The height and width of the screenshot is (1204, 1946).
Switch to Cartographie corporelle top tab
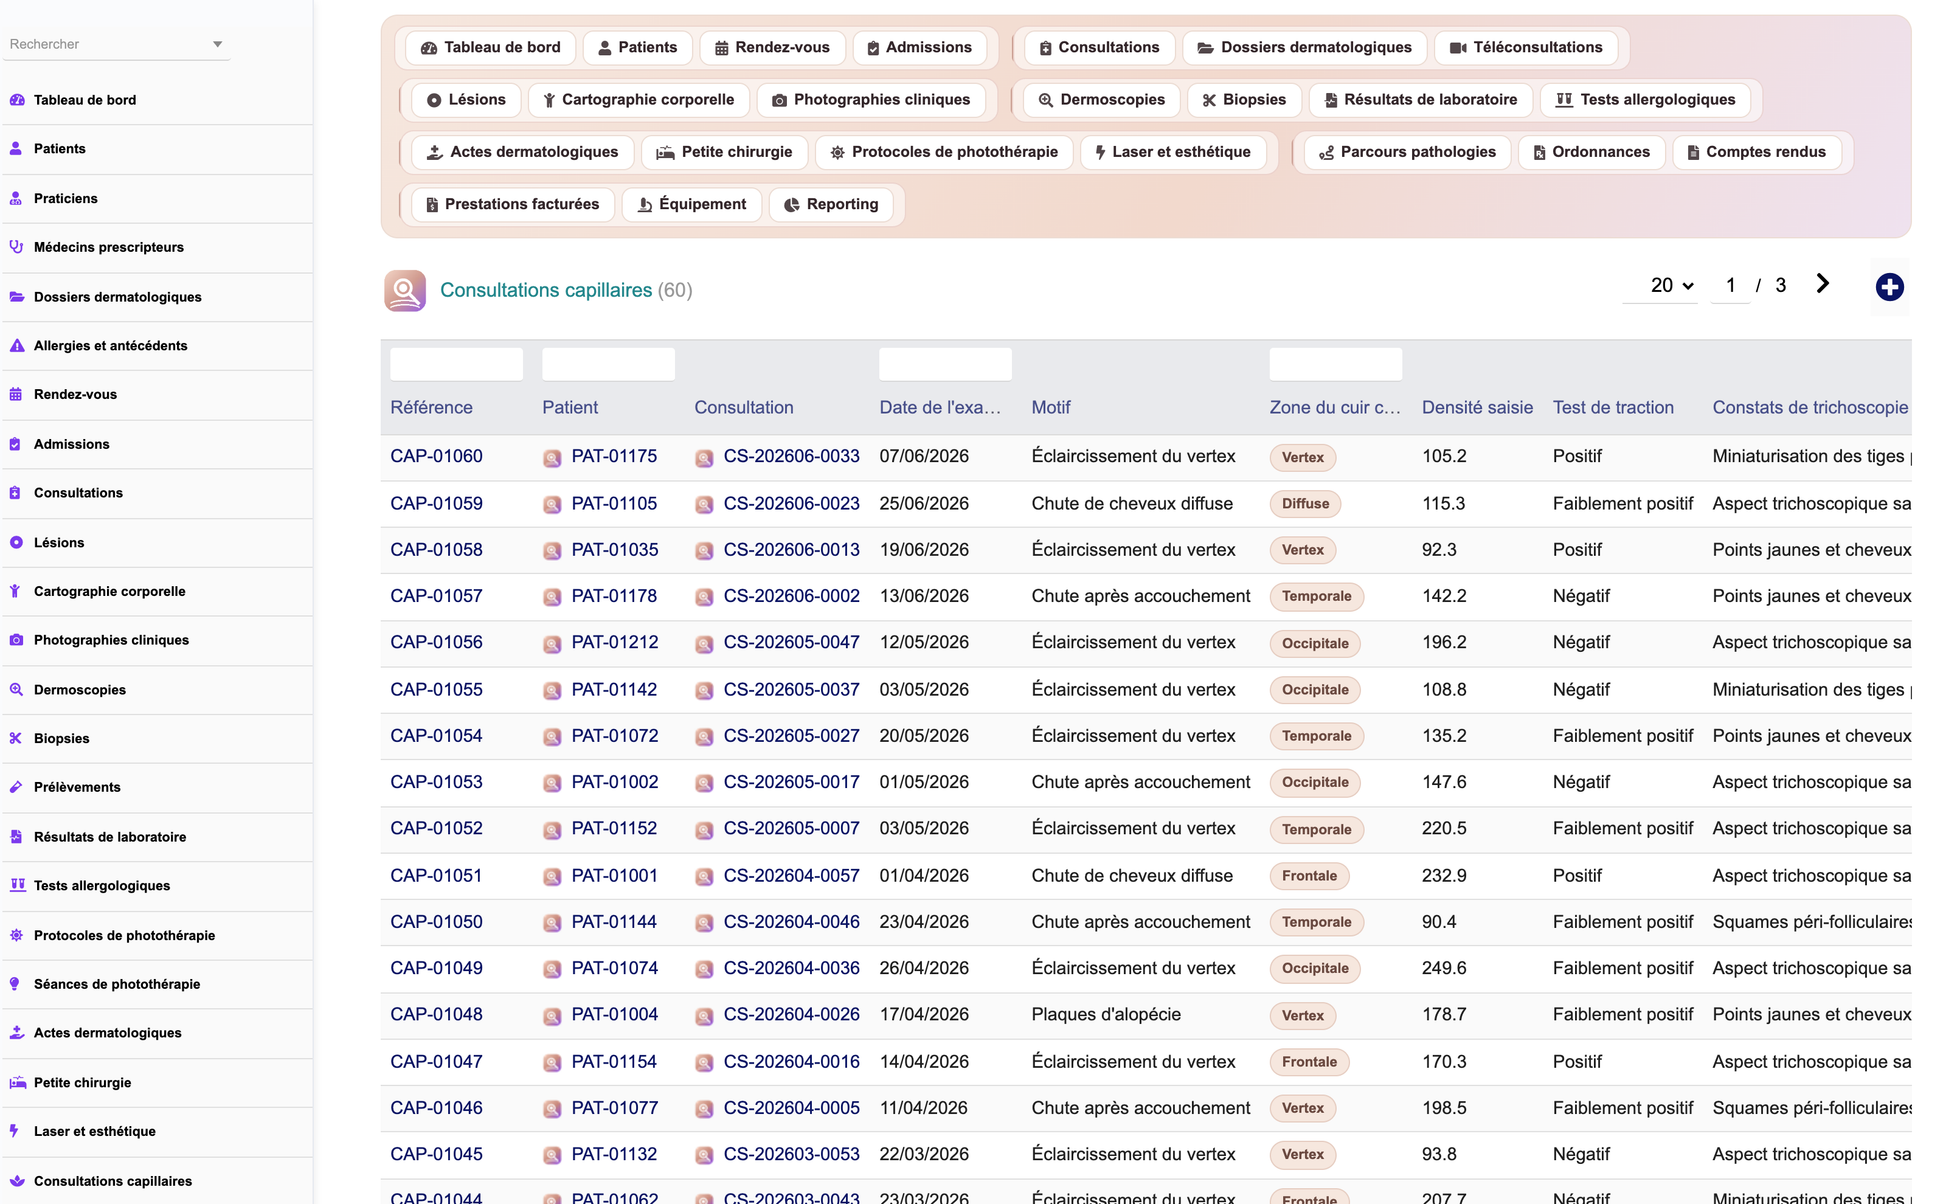pyautogui.click(x=638, y=99)
